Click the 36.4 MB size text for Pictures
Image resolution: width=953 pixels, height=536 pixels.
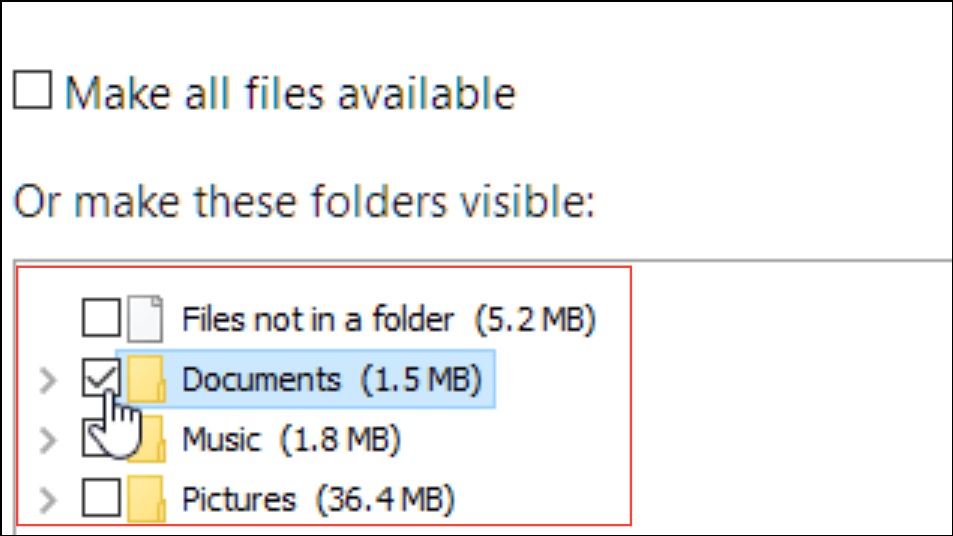[x=385, y=500]
